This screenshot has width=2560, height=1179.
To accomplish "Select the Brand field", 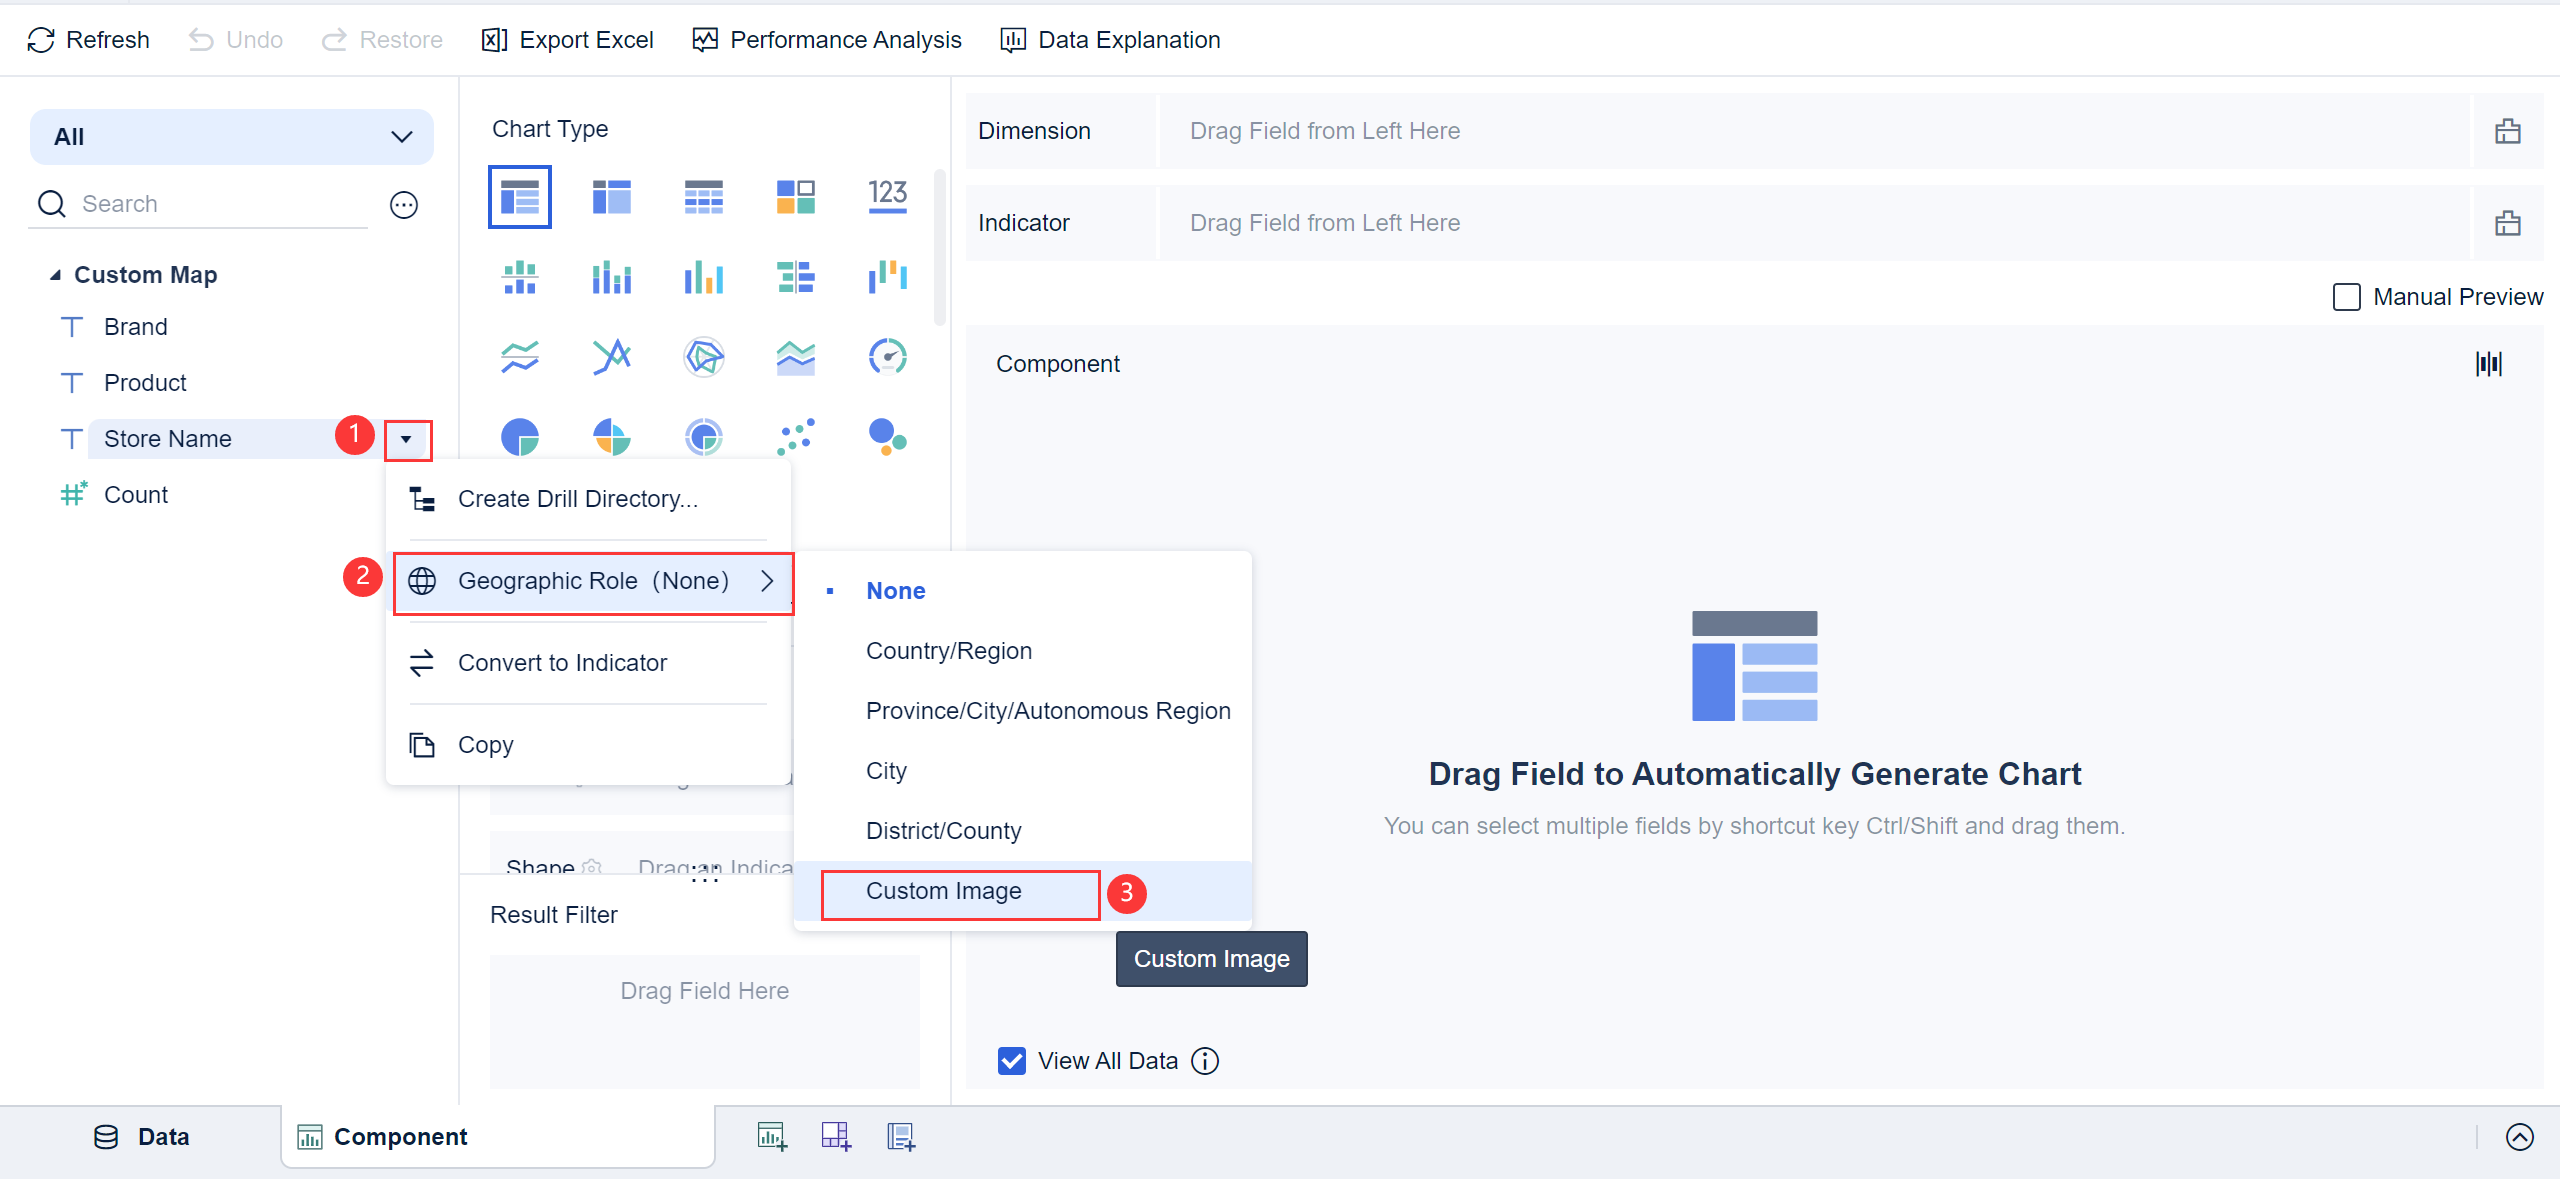I will (135, 327).
